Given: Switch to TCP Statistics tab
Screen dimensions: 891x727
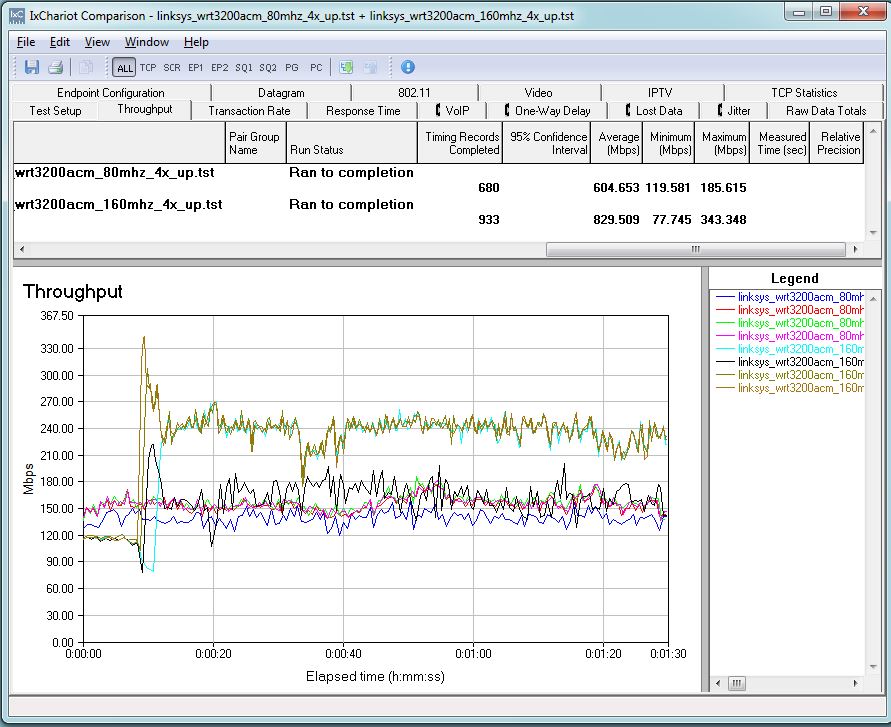Looking at the screenshot, I should pos(804,93).
